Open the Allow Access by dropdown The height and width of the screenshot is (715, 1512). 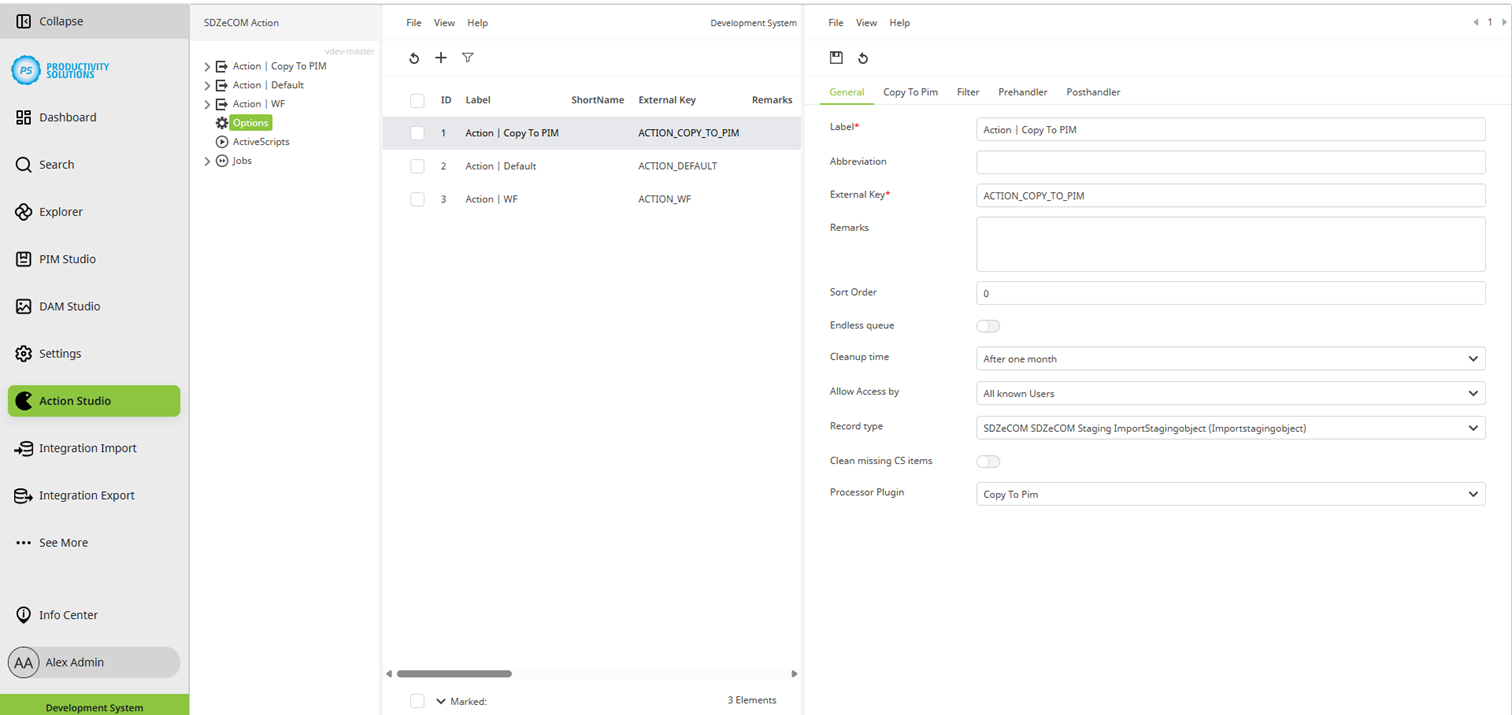tap(1230, 393)
